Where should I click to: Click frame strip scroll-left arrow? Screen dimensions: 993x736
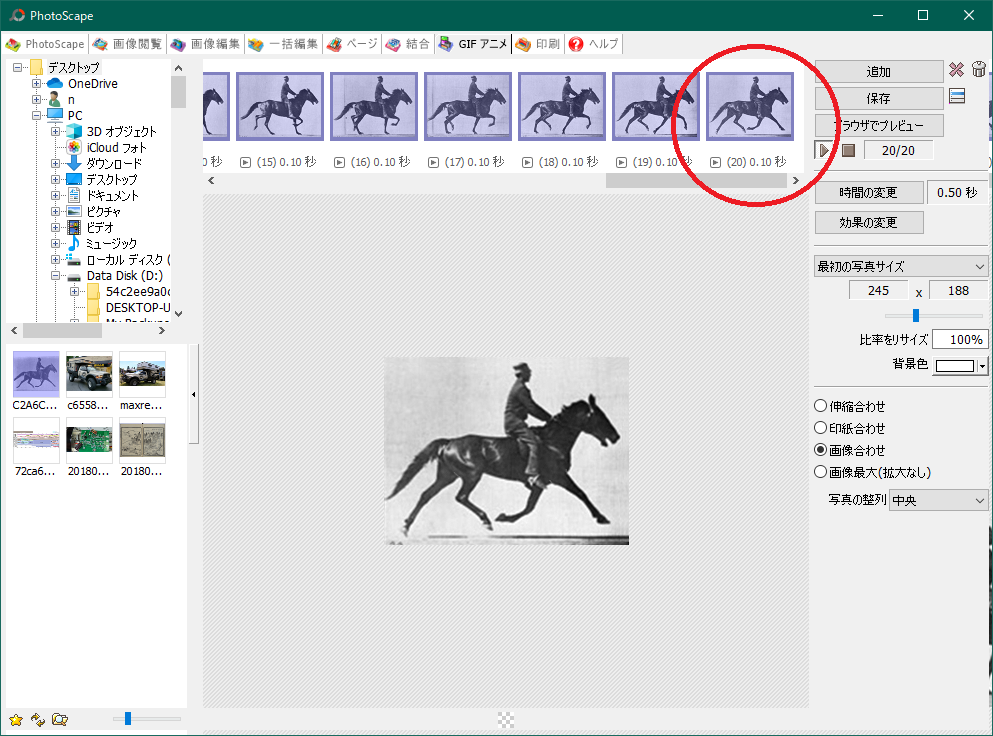(211, 181)
